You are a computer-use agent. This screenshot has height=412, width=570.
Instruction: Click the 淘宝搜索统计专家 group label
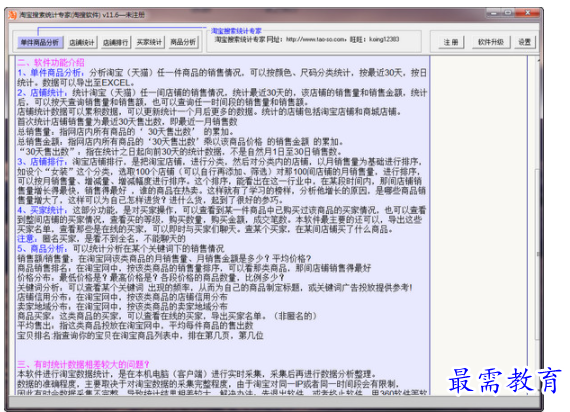[x=236, y=31]
